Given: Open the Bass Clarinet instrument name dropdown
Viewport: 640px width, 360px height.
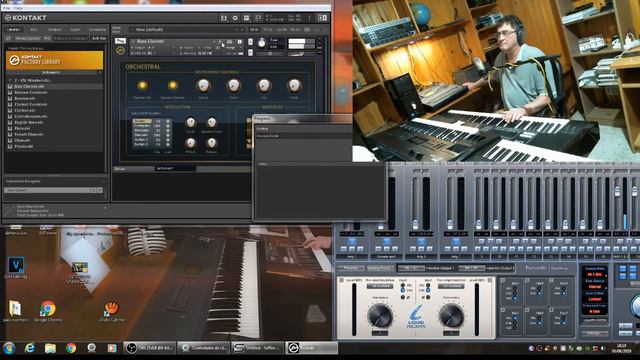Looking at the screenshot, I should click(133, 41).
